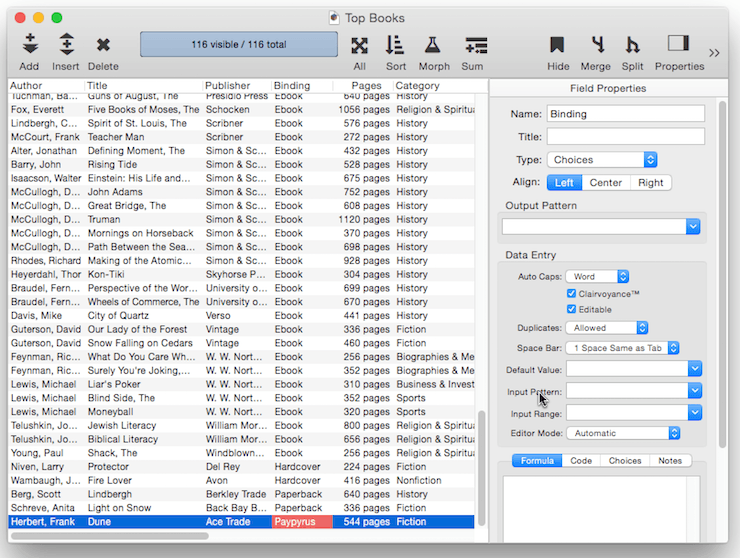The height and width of the screenshot is (558, 740).
Task: Open the Default Value dropdown arrow
Action: (x=695, y=369)
